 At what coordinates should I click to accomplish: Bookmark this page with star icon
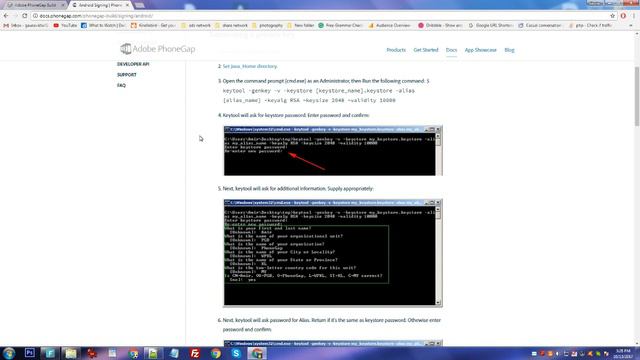(x=612, y=16)
